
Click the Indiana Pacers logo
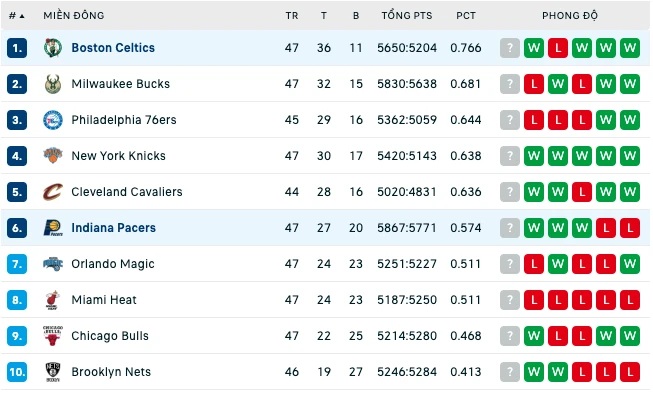pyautogui.click(x=53, y=228)
